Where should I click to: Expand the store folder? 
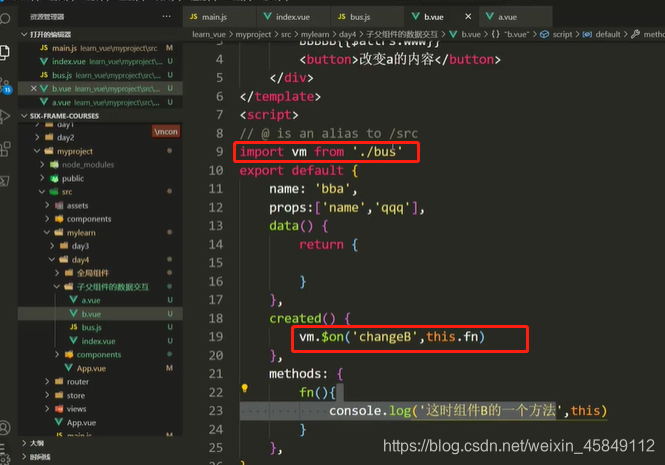[48, 395]
